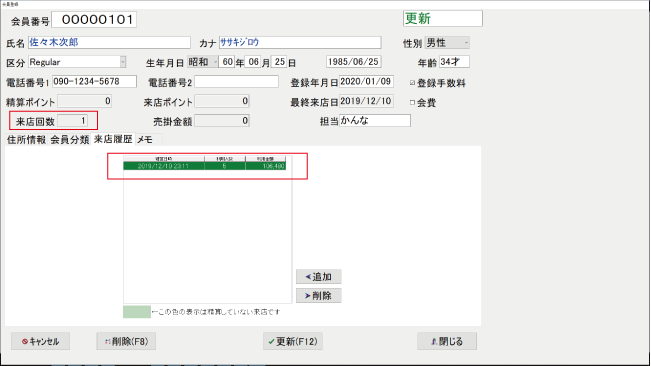The image size is (651, 366).
Task: Click the 閉じる button
Action: tap(447, 341)
